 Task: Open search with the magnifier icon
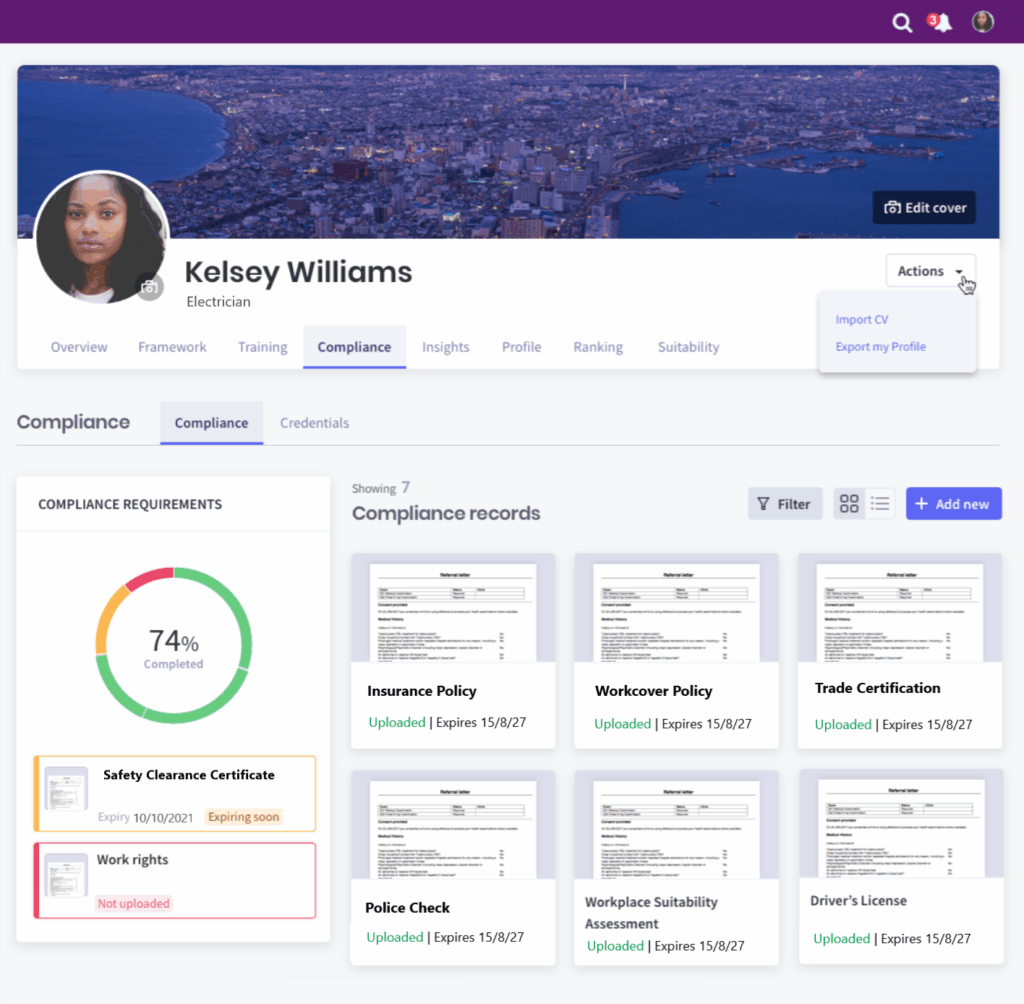(902, 22)
